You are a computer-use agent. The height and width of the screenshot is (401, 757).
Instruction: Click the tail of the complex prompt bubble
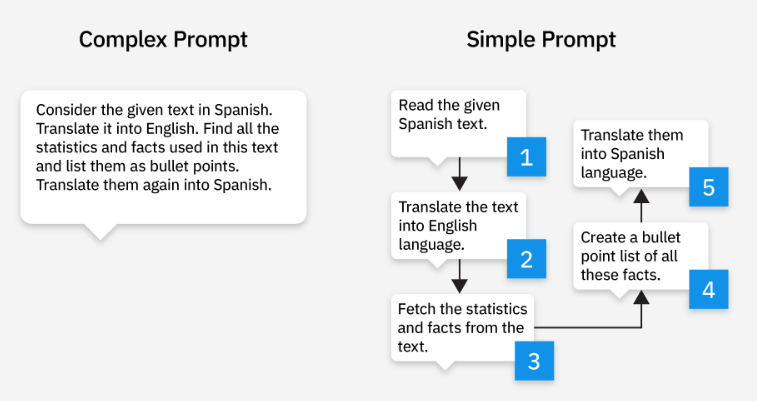(100, 232)
